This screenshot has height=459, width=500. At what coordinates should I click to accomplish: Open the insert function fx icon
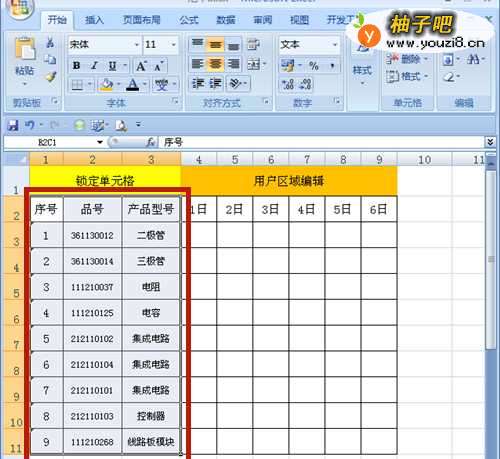click(x=151, y=143)
